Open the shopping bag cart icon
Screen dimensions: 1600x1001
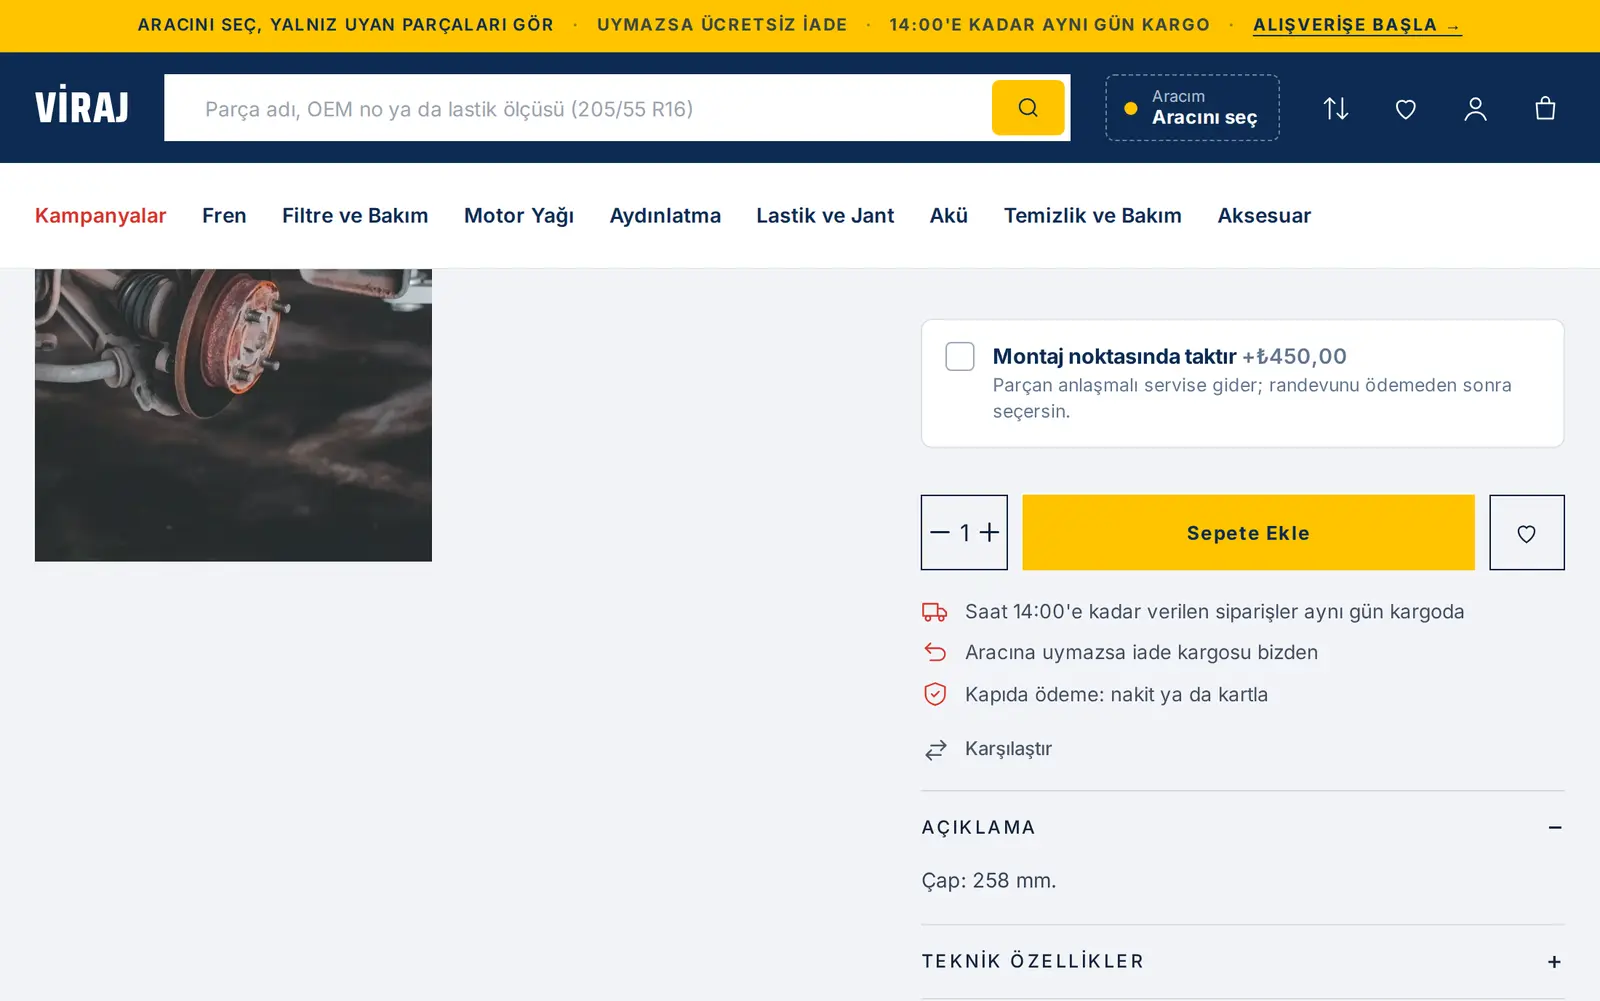(x=1545, y=108)
